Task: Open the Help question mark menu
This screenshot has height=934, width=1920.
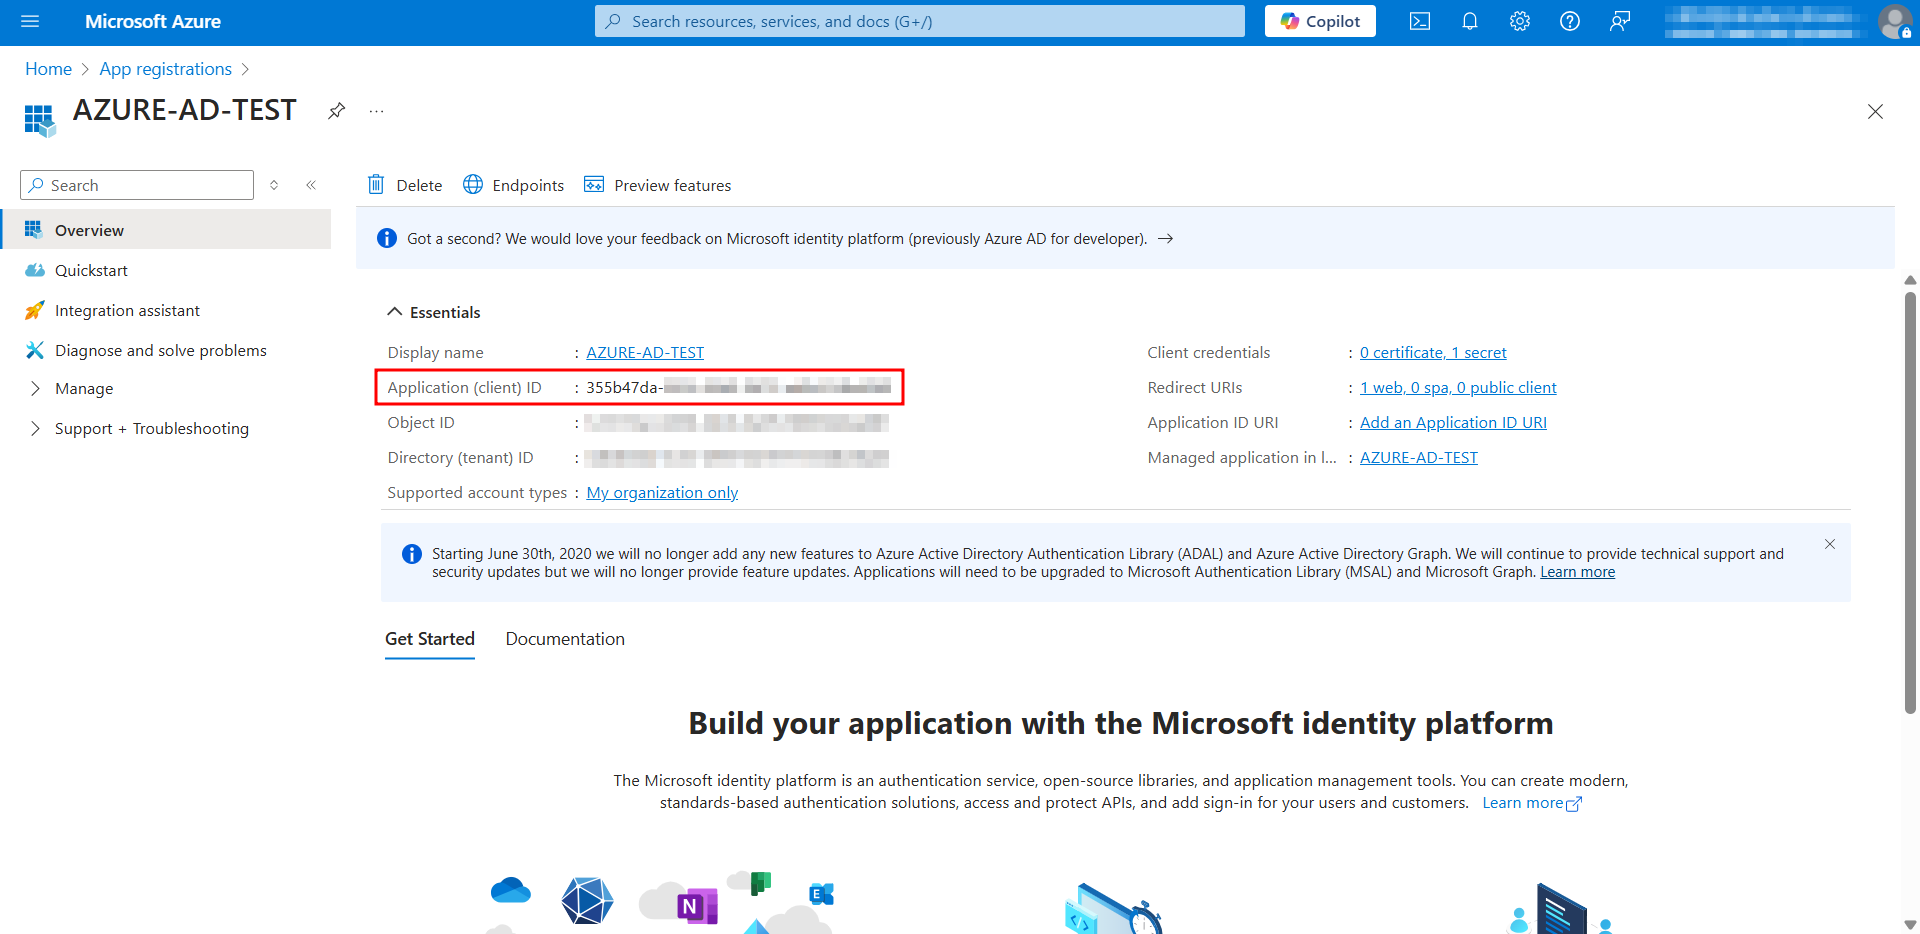Action: 1570,21
